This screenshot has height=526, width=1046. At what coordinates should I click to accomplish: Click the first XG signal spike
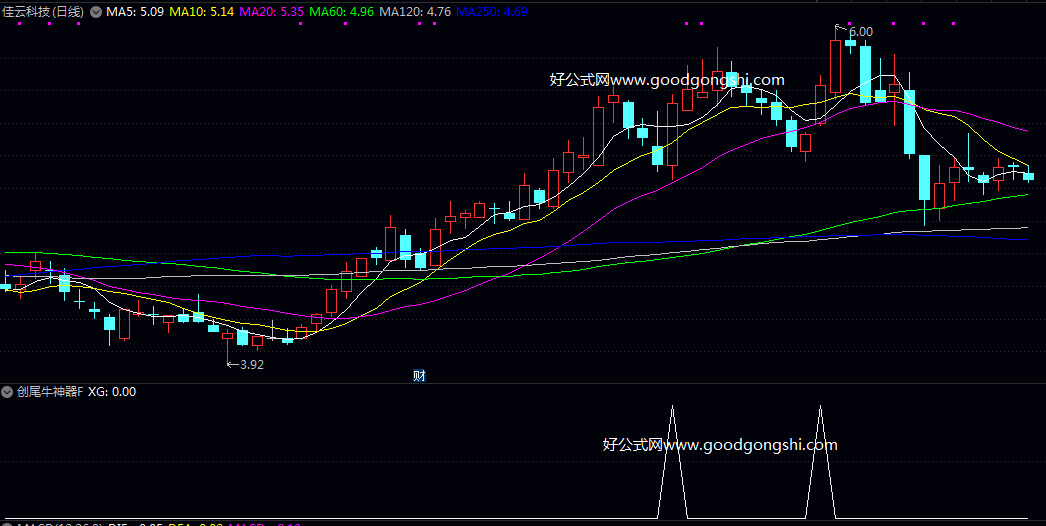[x=673, y=460]
